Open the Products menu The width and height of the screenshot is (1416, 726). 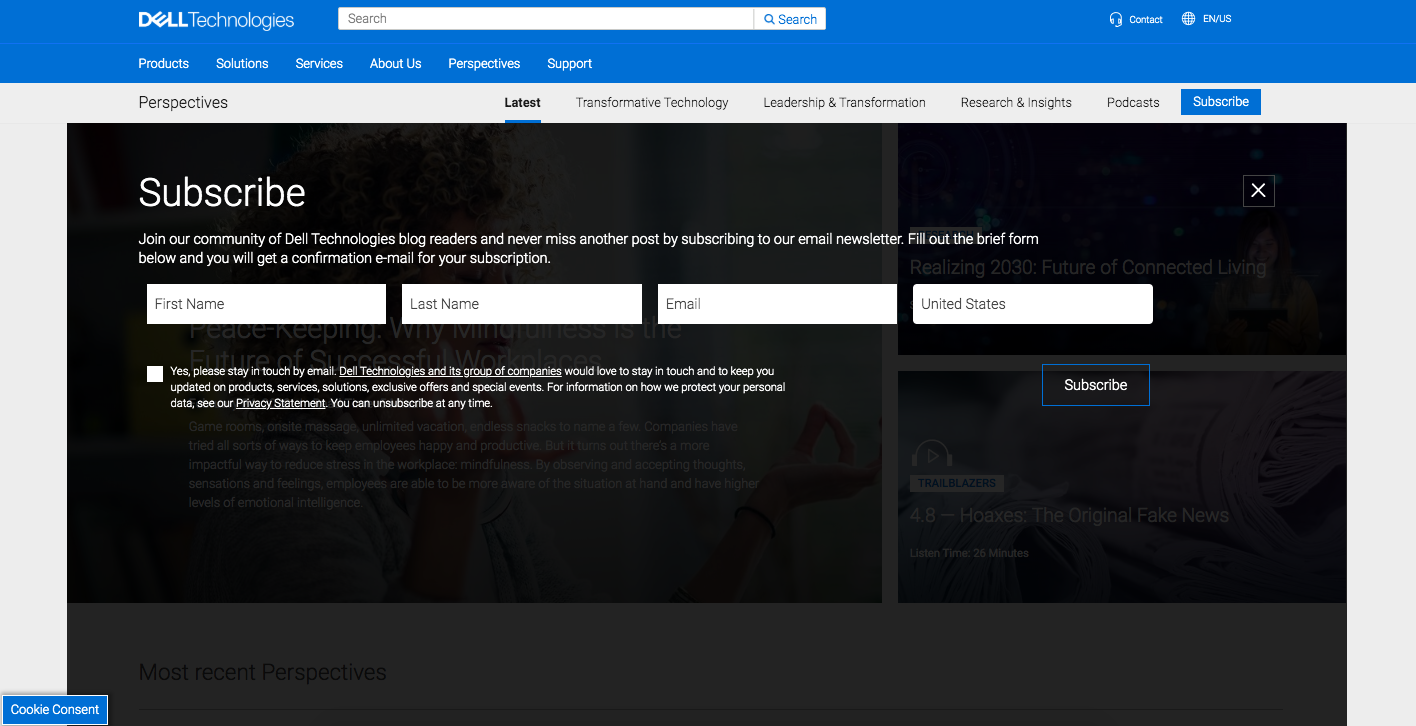(x=163, y=63)
